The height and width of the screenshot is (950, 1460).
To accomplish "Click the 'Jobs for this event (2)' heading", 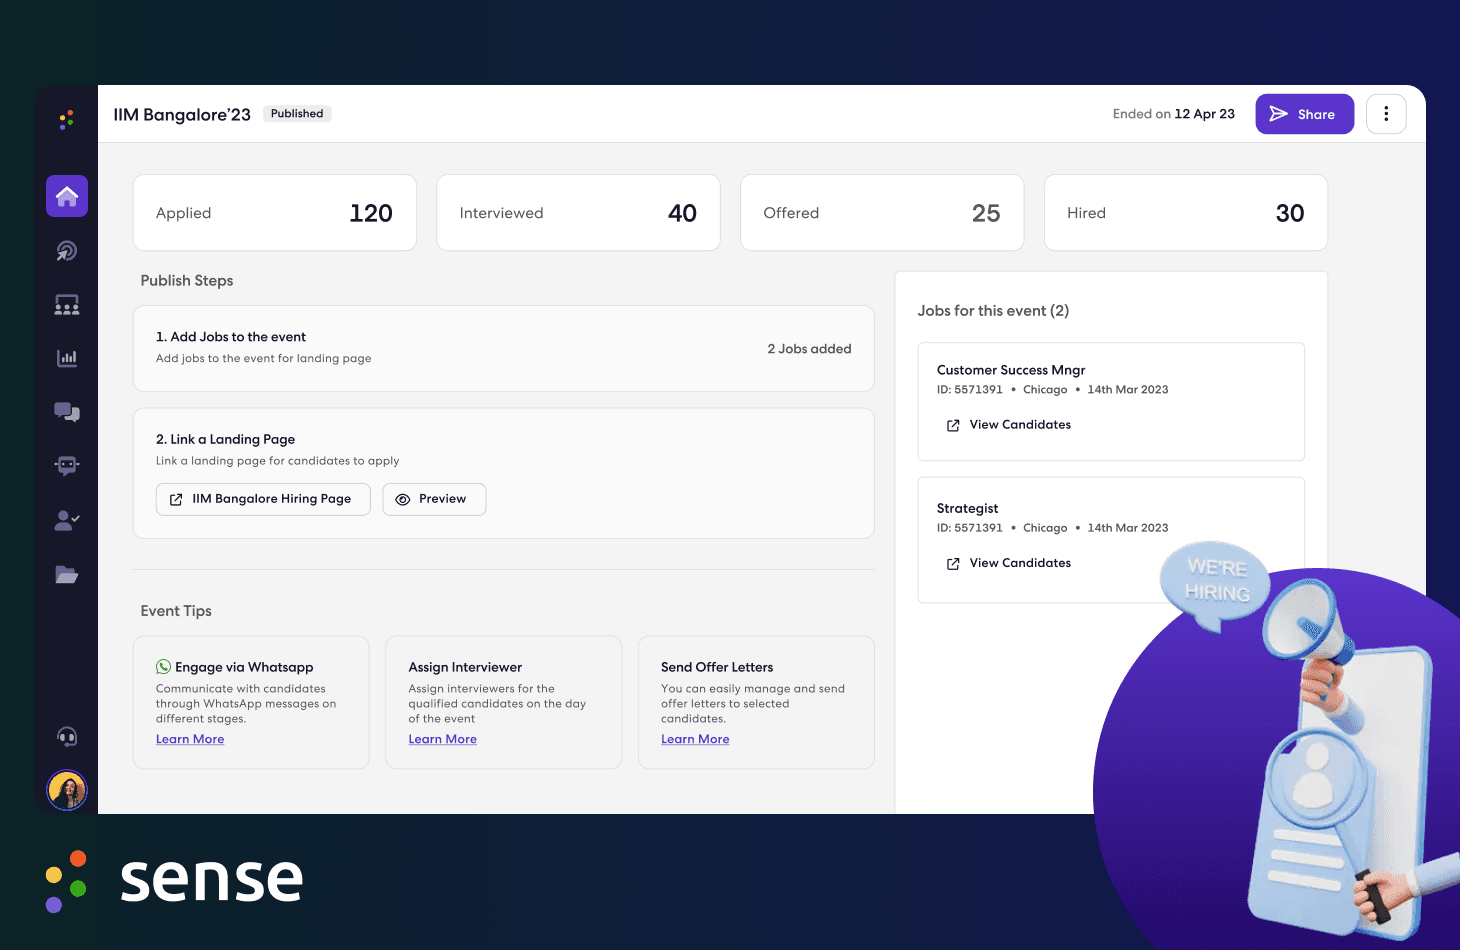I will (993, 311).
